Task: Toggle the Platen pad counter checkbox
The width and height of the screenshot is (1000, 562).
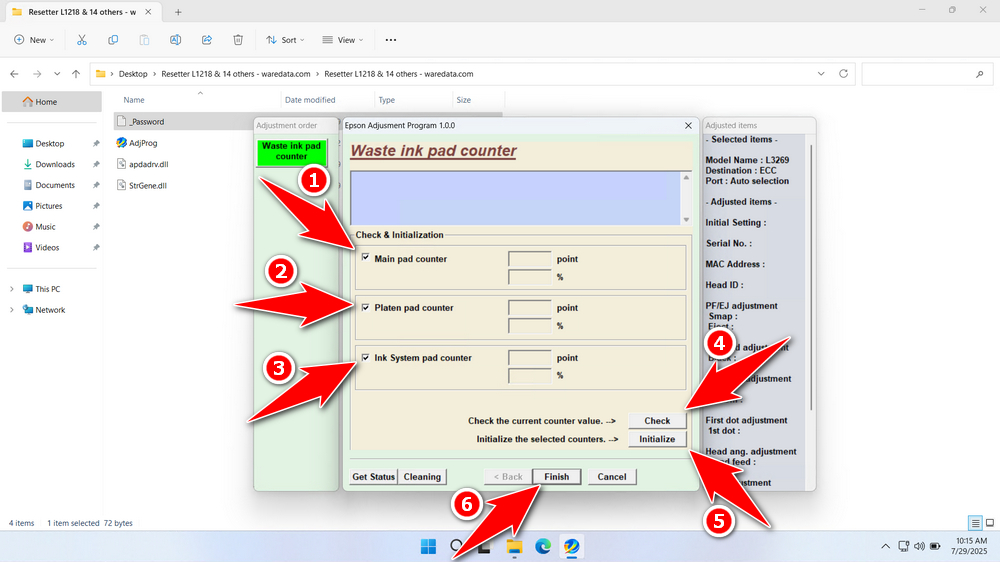Action: pyautogui.click(x=365, y=307)
